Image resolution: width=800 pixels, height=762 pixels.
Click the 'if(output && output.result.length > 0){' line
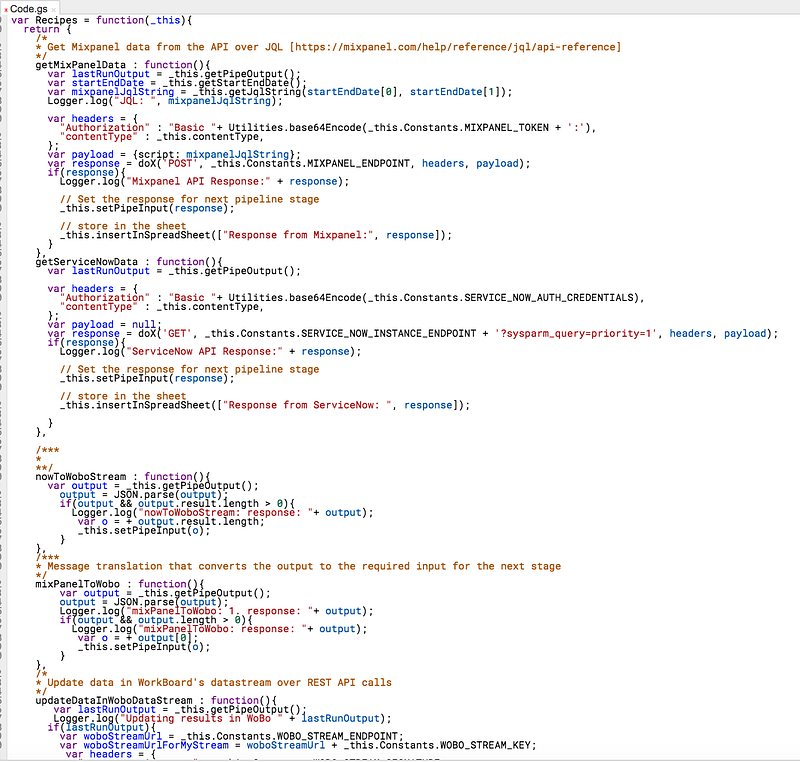point(177,503)
